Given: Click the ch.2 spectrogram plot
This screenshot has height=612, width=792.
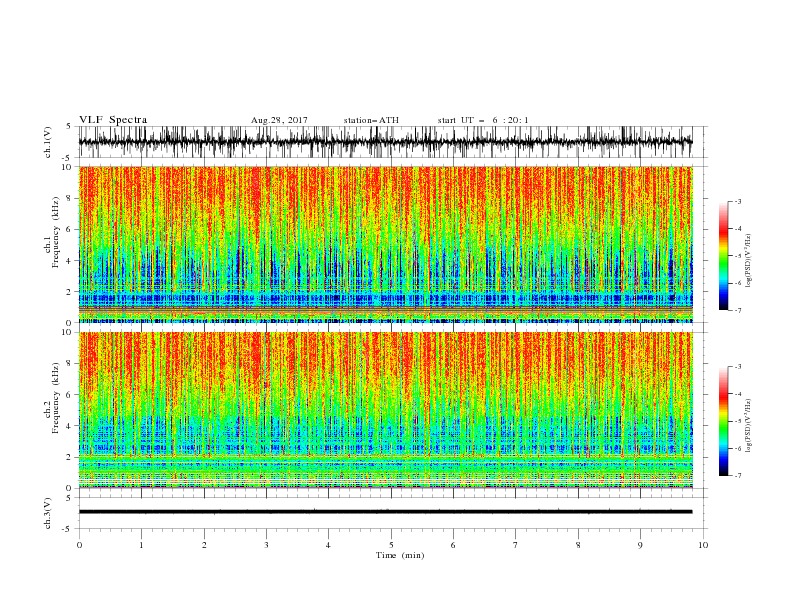Looking at the screenshot, I should click(385, 410).
